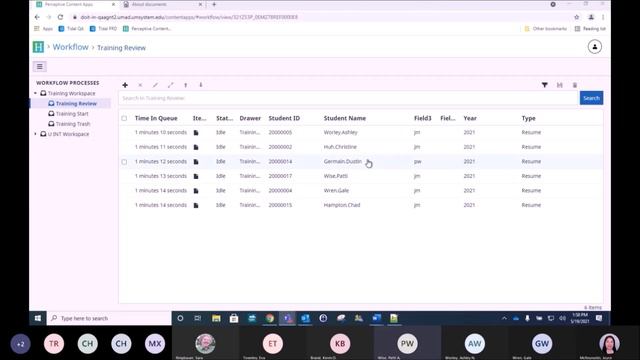640x360 pixels.
Task: Open Chrome from the Windows taskbar
Action: [270, 318]
